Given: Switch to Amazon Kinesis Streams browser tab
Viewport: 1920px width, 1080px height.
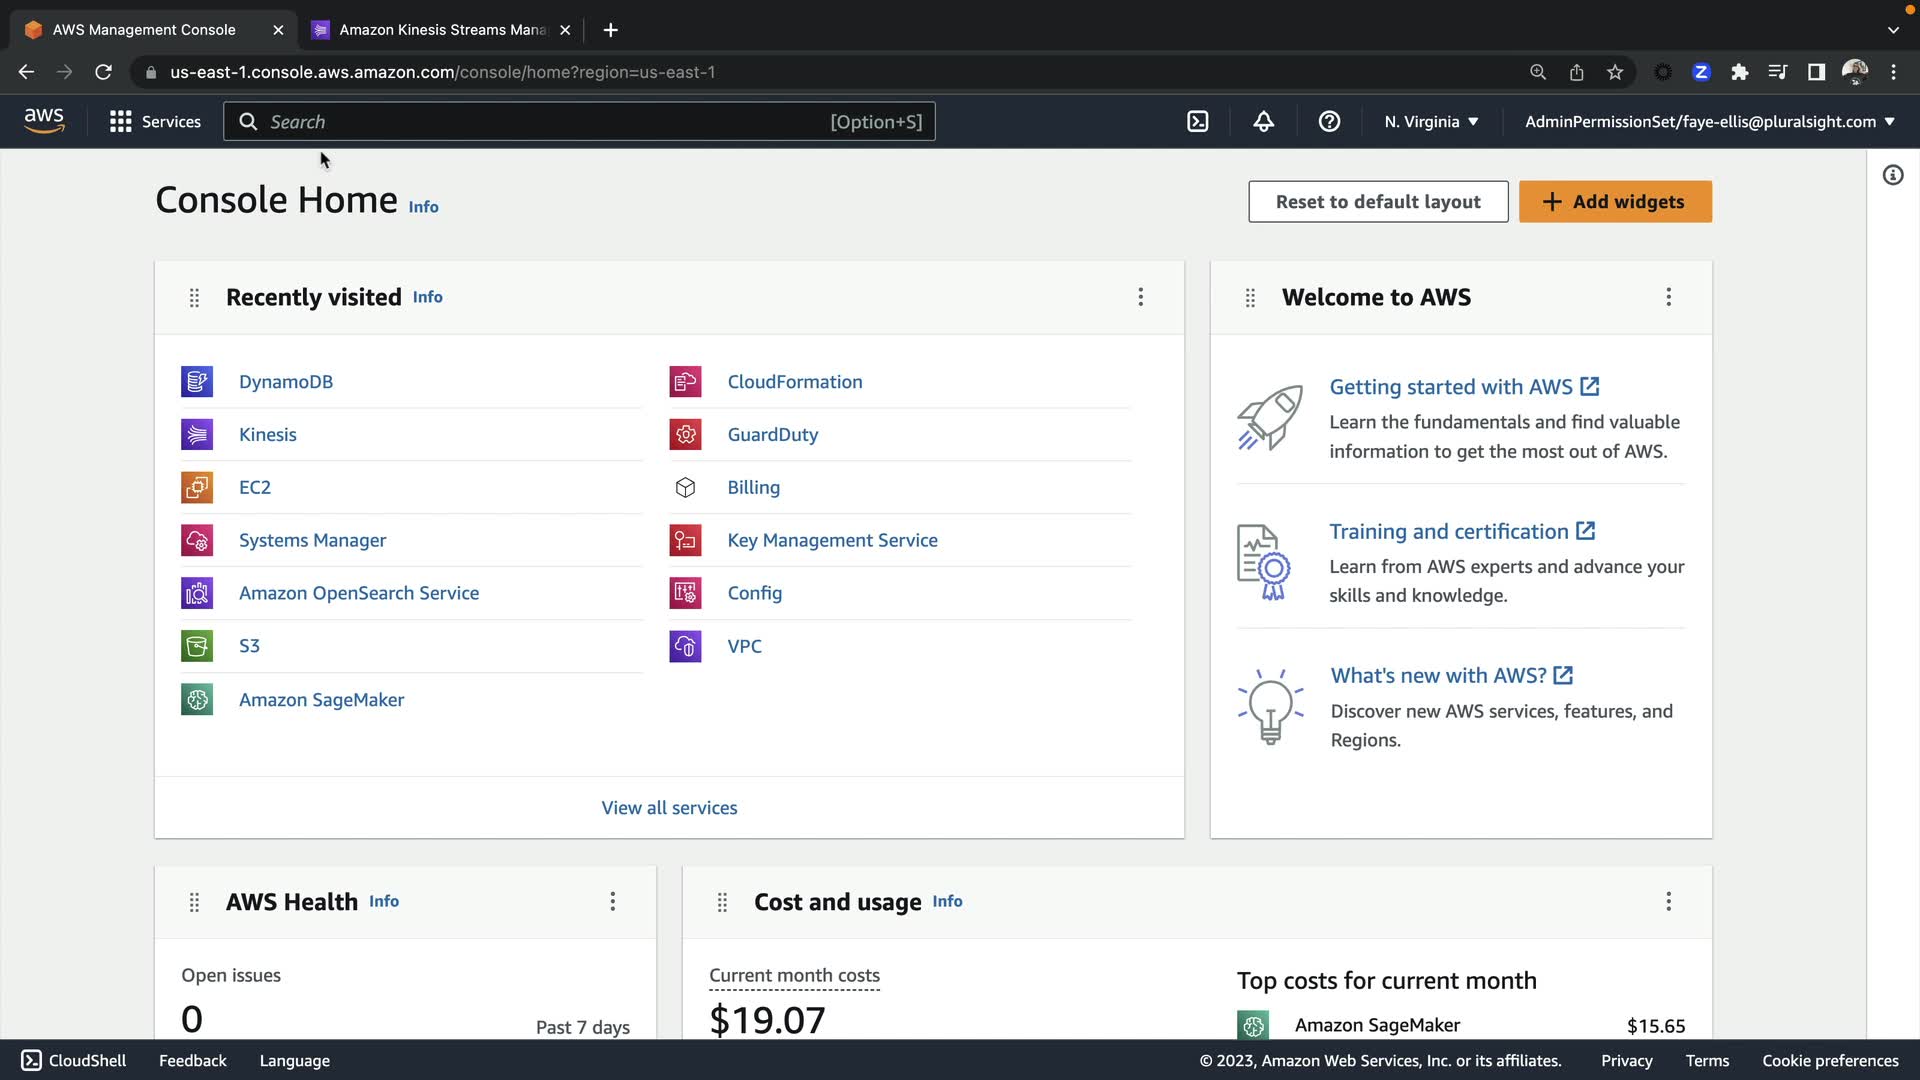Looking at the screenshot, I should click(442, 30).
